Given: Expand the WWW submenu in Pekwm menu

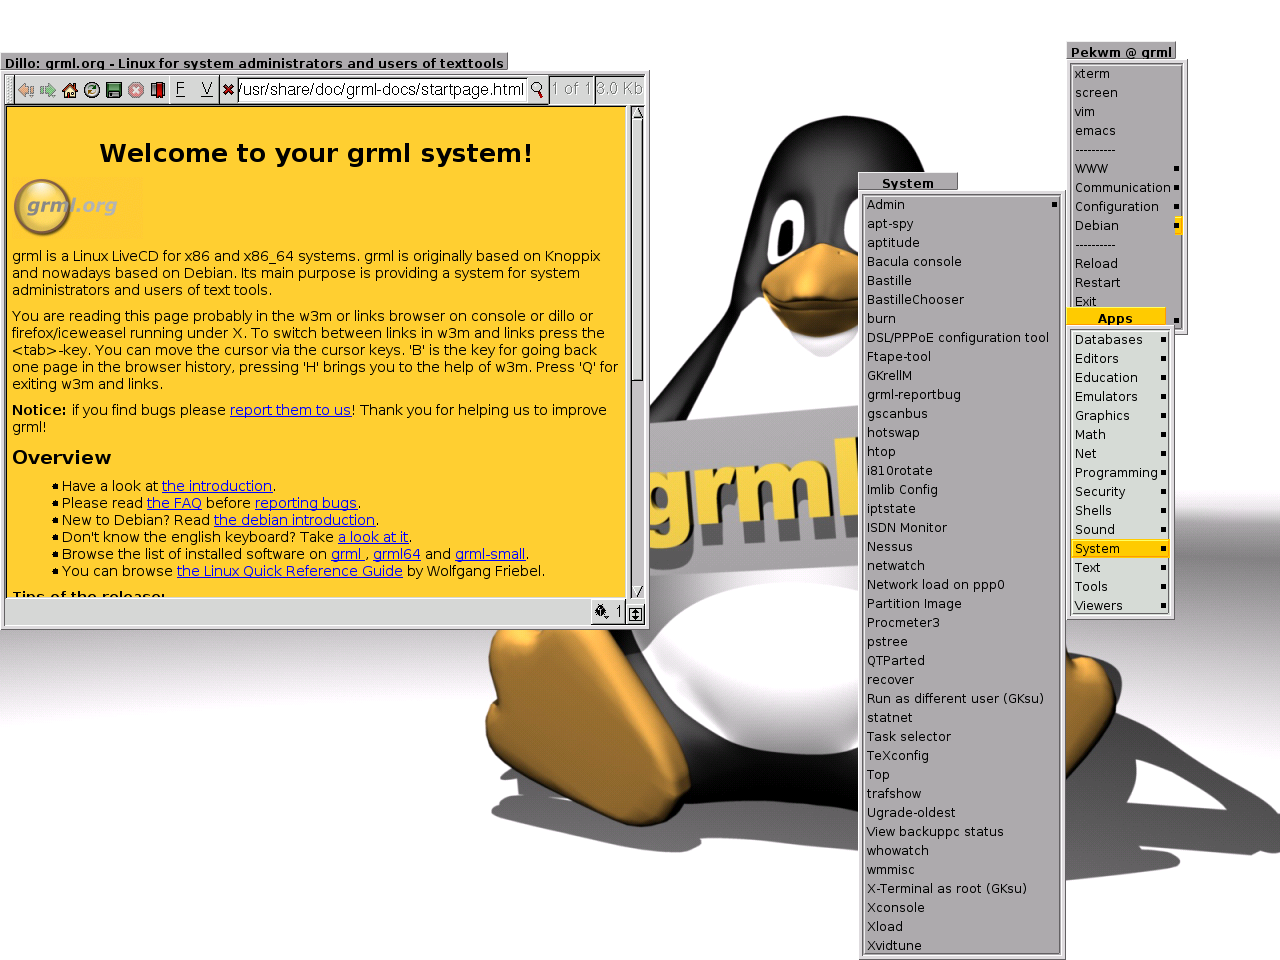Looking at the screenshot, I should pyautogui.click(x=1126, y=169).
